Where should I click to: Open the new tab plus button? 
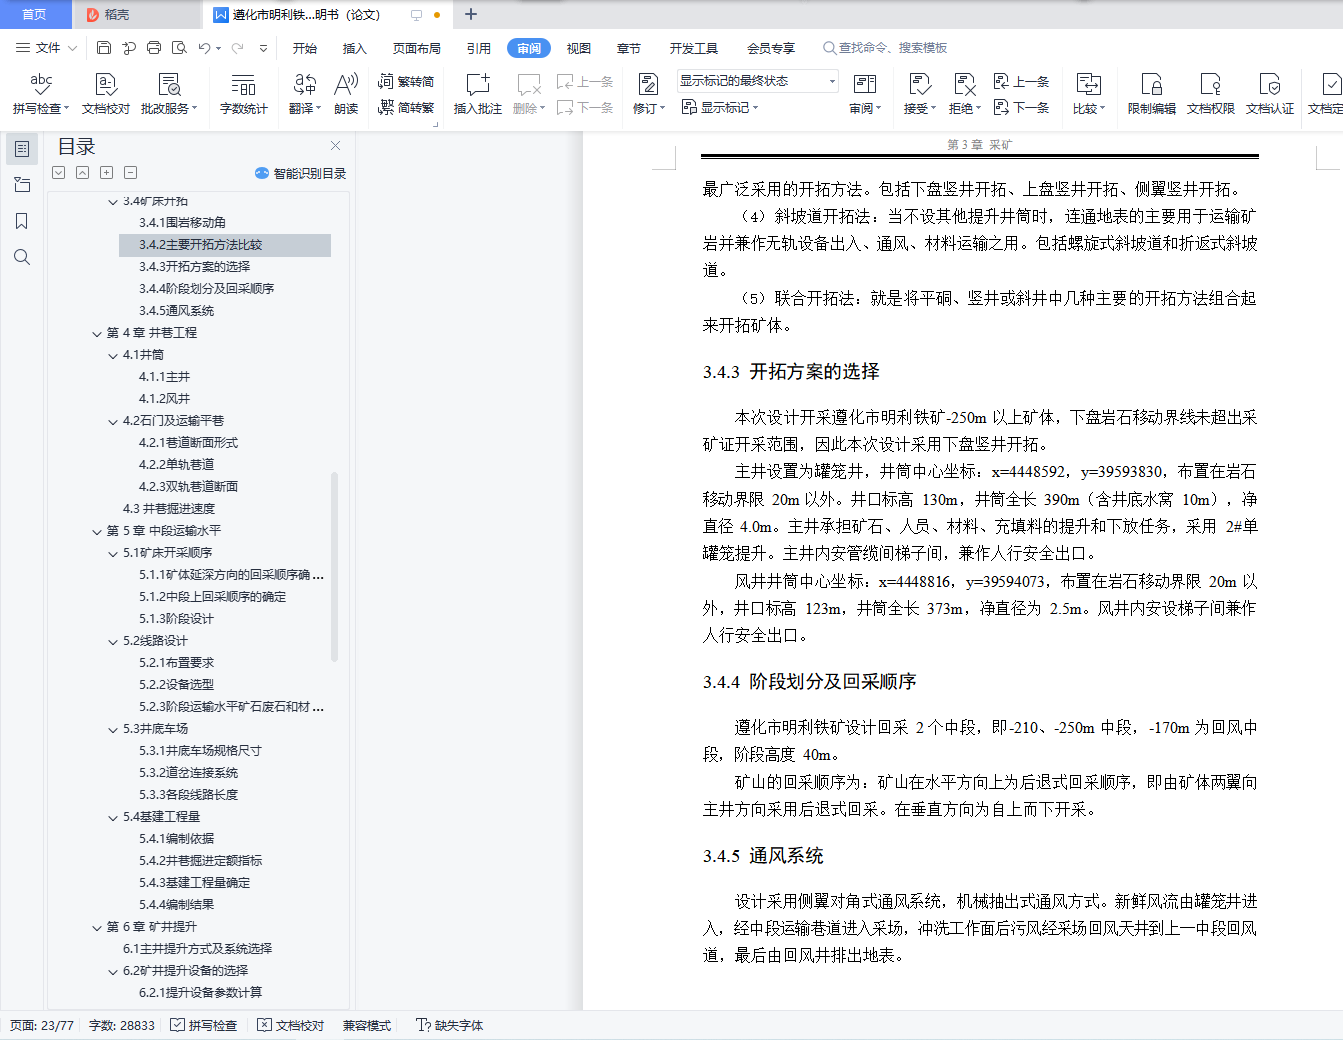click(x=471, y=14)
